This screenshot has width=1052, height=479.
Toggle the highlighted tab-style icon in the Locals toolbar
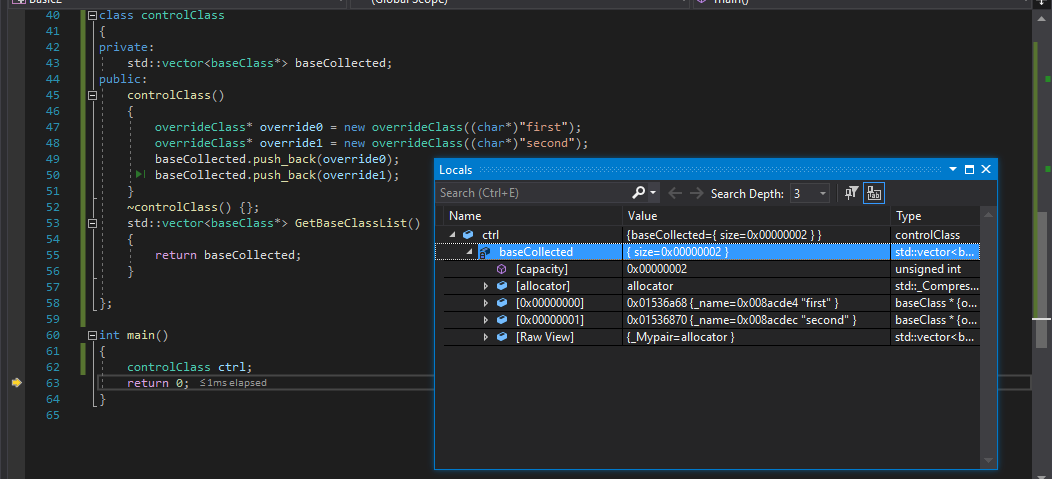[874, 193]
